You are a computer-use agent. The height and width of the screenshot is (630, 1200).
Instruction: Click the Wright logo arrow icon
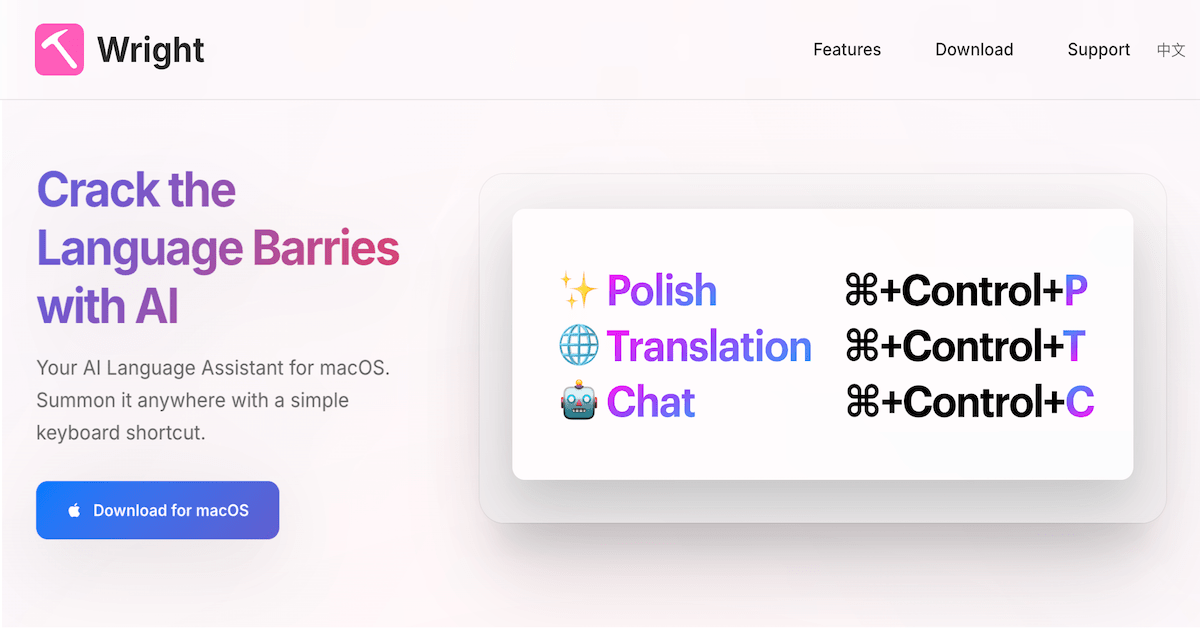58,49
